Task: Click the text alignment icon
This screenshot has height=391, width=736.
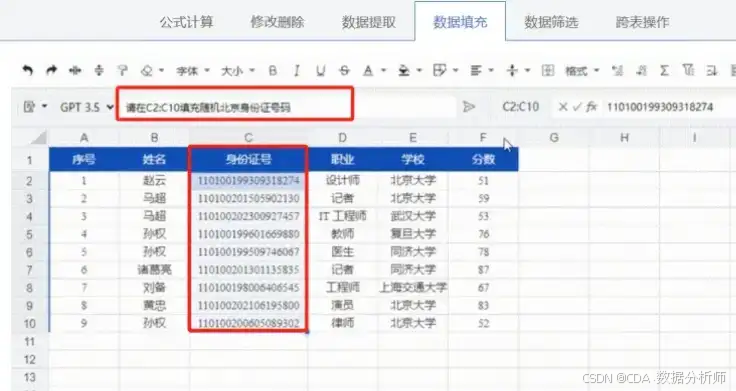Action: (x=475, y=71)
